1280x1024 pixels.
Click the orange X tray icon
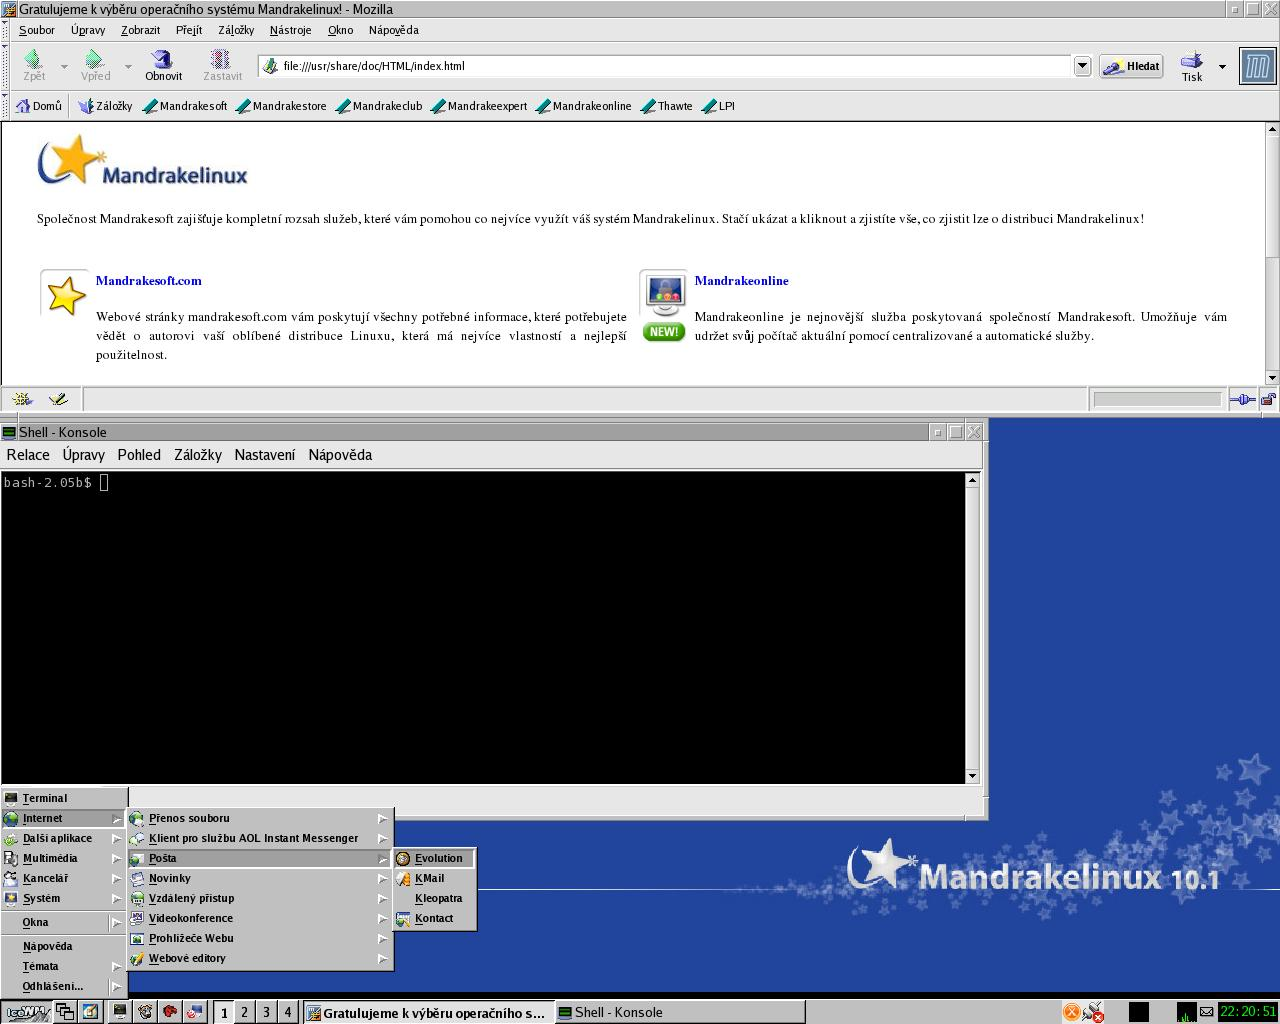tap(1071, 1012)
